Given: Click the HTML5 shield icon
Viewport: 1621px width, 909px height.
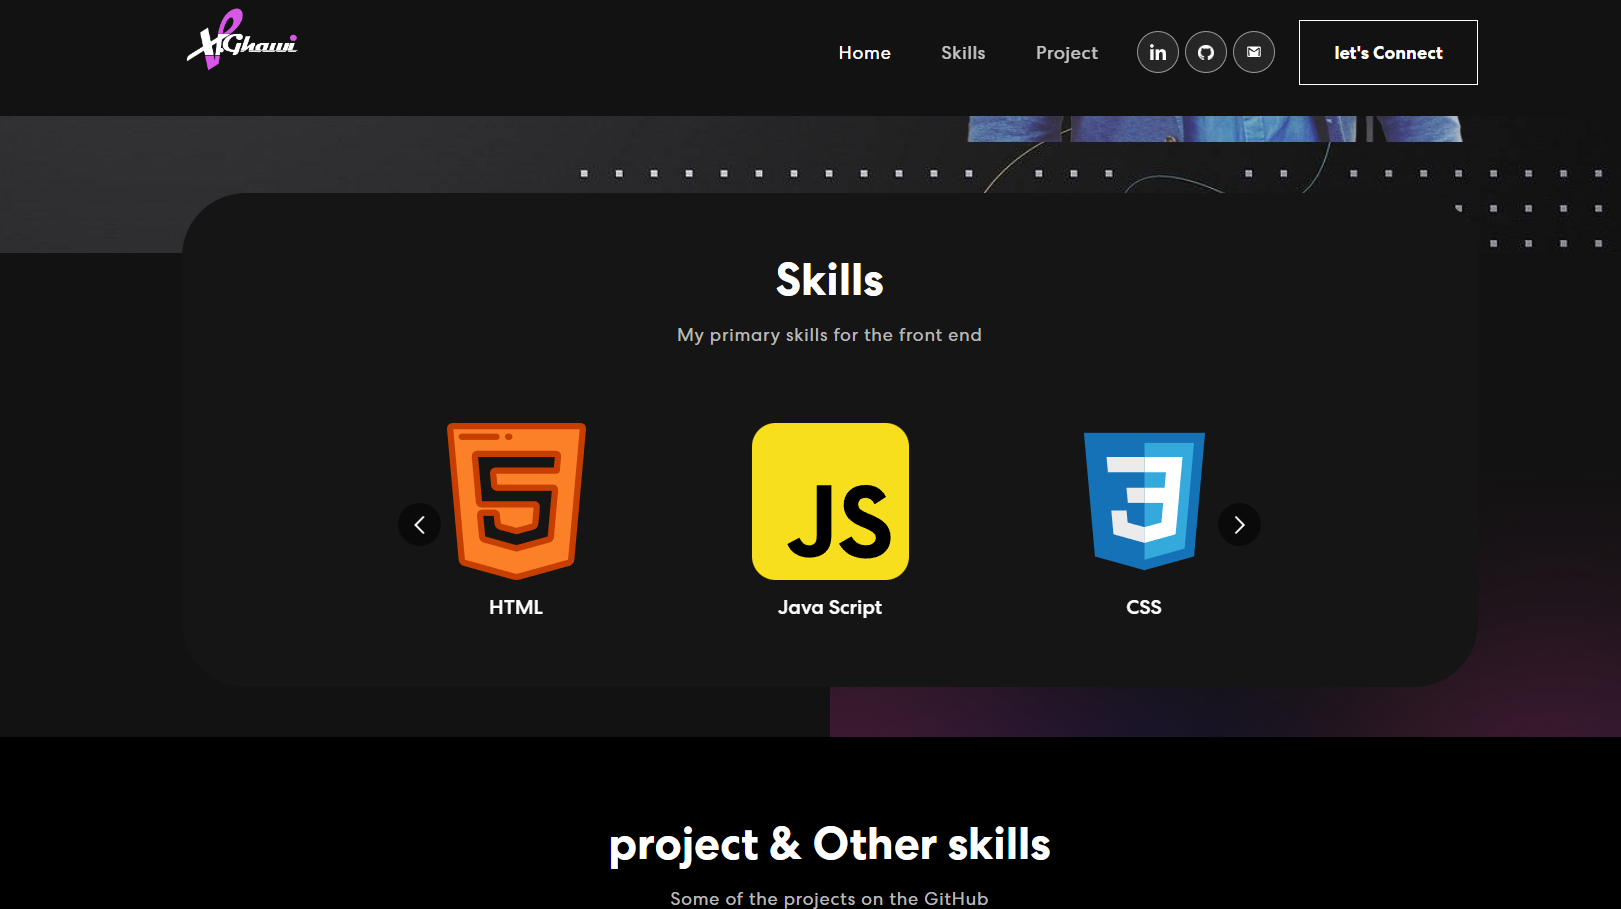Looking at the screenshot, I should pos(516,501).
